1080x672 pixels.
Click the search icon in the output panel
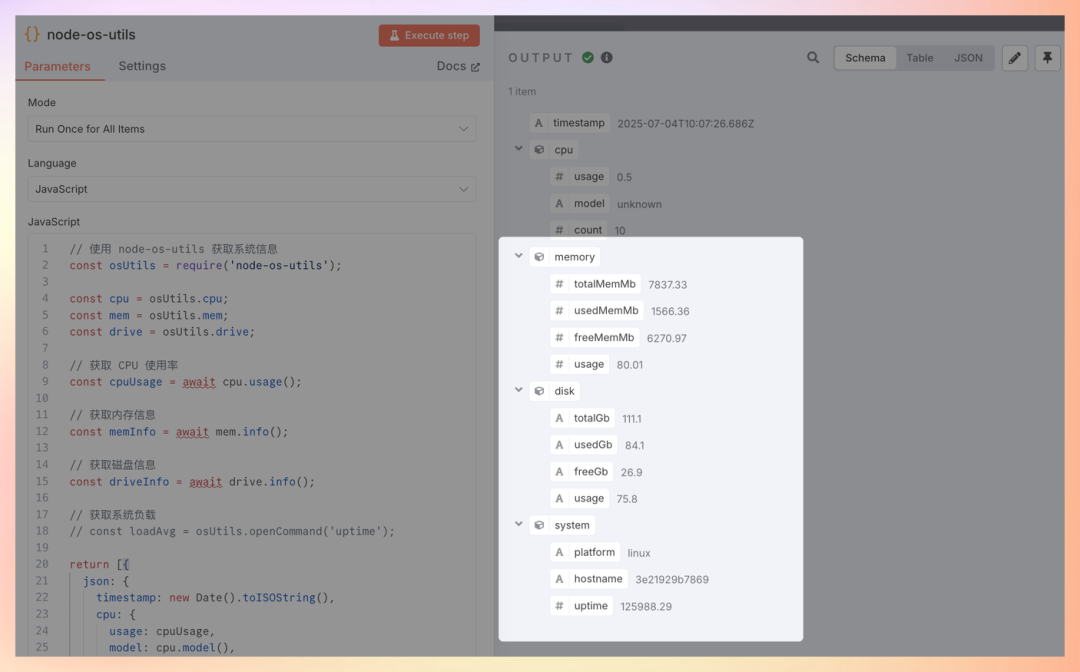click(813, 58)
